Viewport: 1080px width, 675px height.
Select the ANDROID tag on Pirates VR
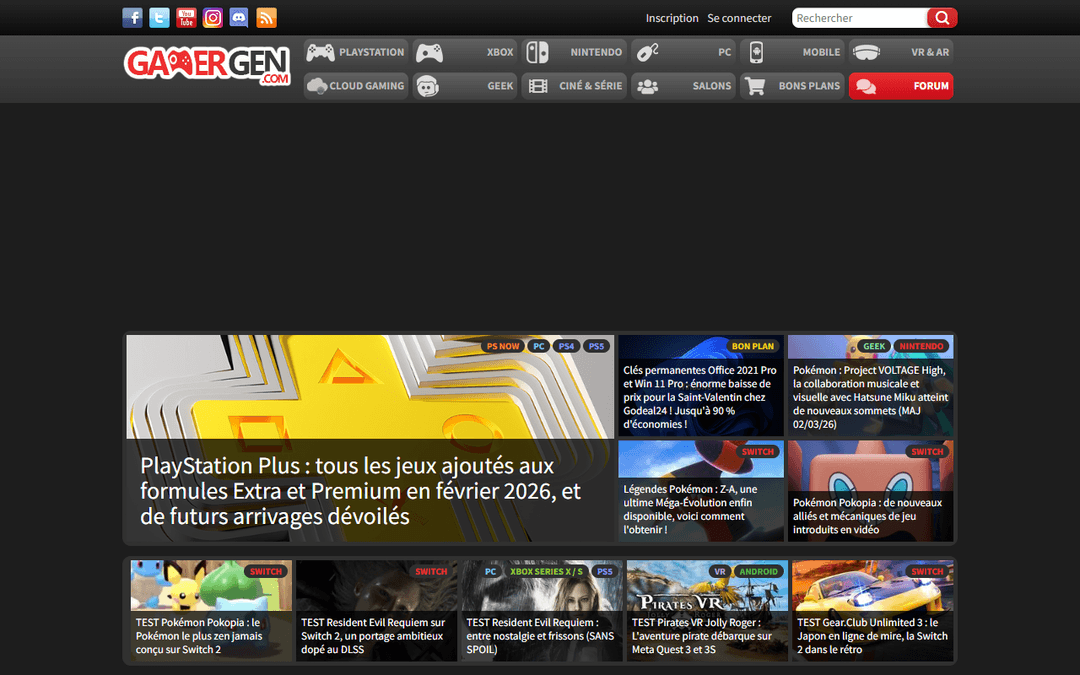[x=758, y=572]
